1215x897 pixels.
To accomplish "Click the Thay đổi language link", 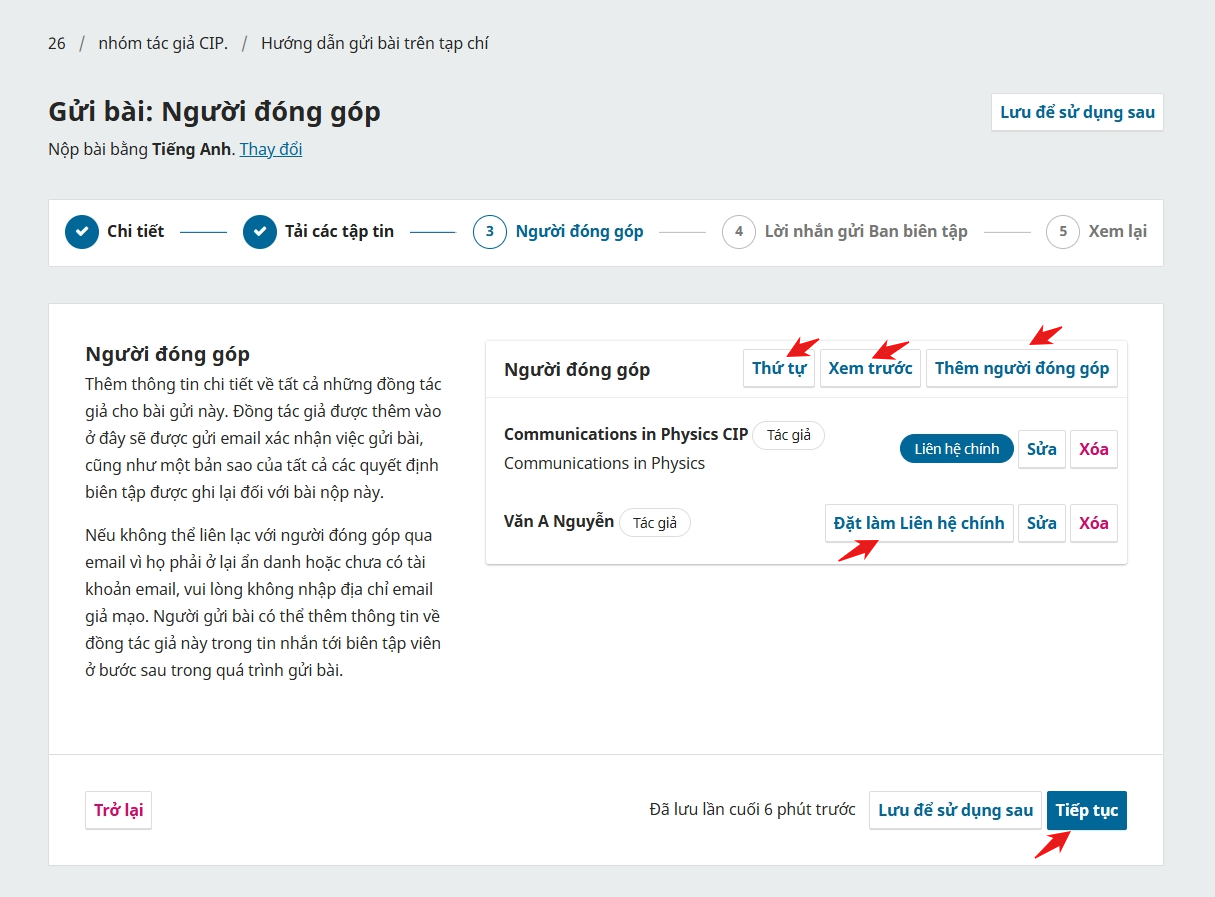I will pos(271,149).
